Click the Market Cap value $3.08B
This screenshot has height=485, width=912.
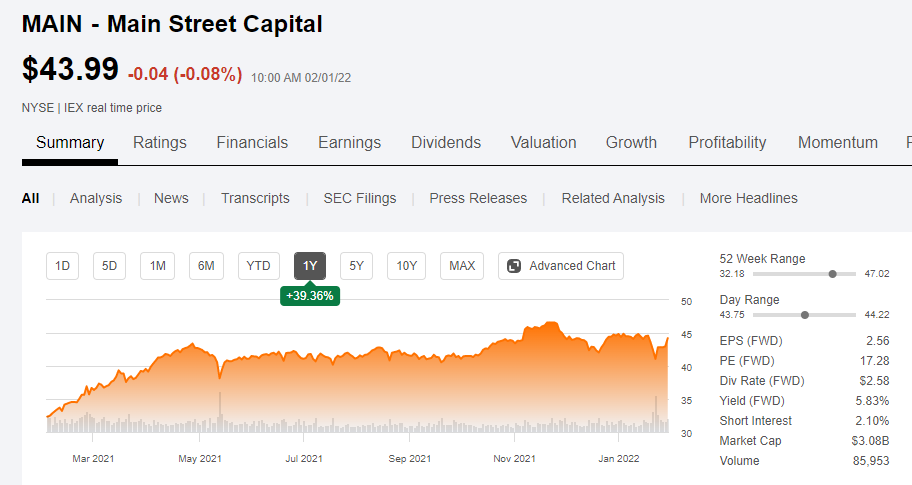point(871,441)
